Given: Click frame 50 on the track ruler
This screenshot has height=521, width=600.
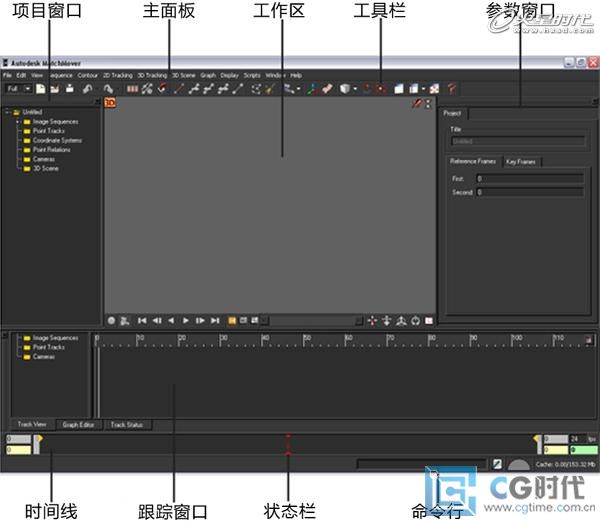Looking at the screenshot, I should coord(307,338).
